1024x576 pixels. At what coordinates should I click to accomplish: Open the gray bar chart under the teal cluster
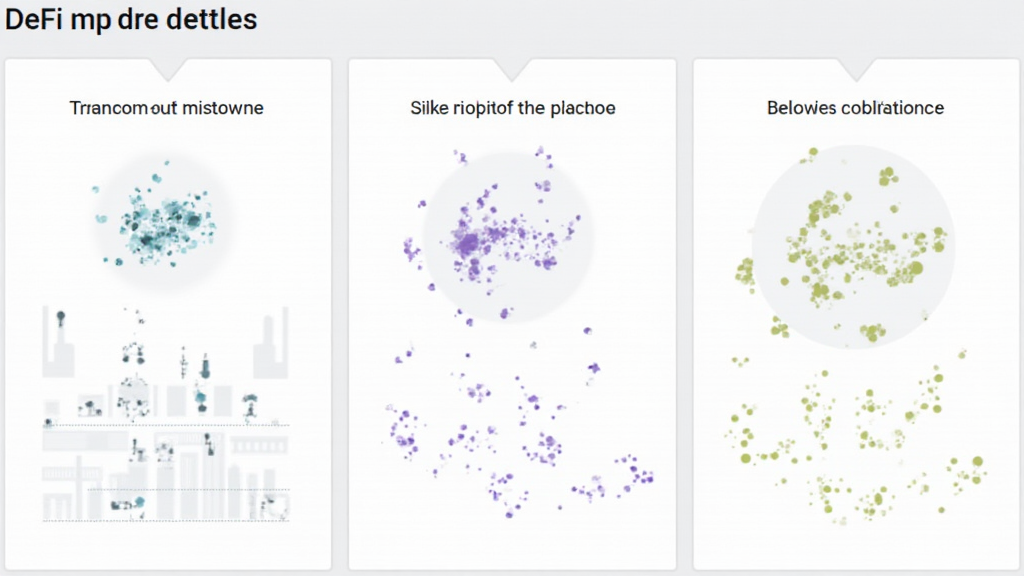coord(166,420)
